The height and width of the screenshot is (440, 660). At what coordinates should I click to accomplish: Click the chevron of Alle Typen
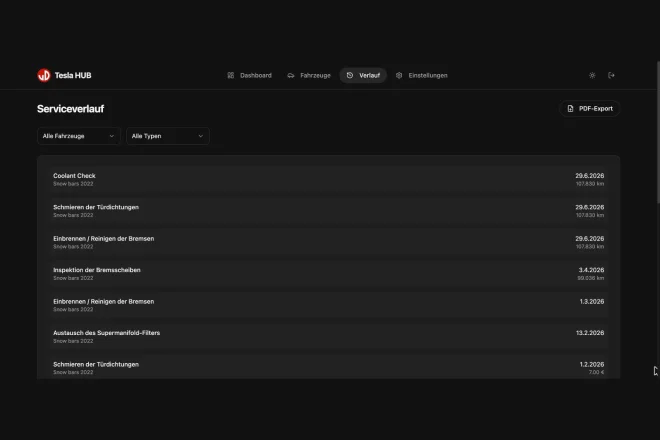(x=201, y=136)
